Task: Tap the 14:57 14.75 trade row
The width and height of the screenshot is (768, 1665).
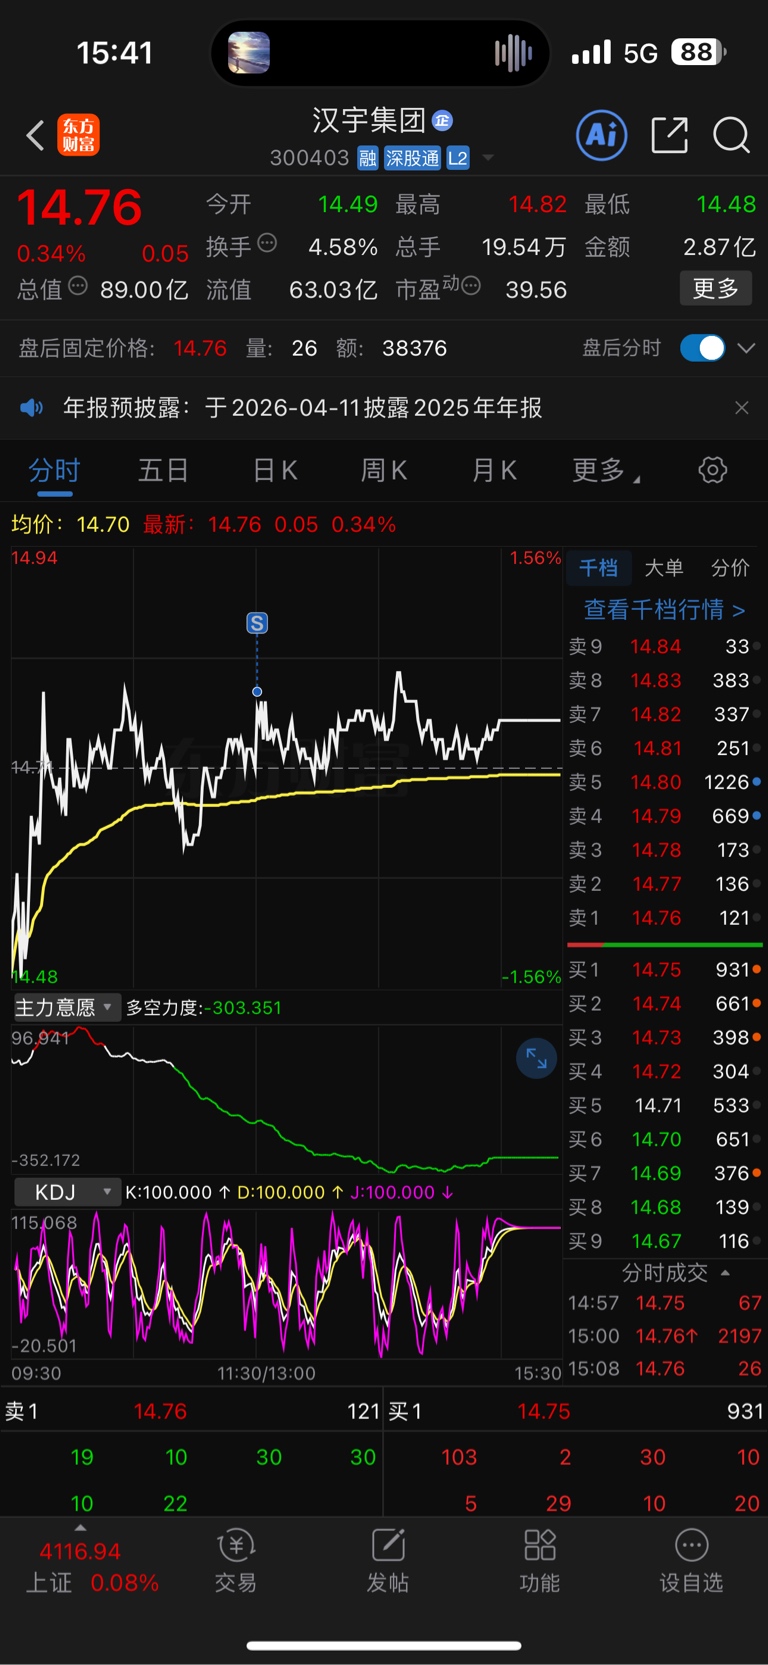Action: pyautogui.click(x=665, y=1303)
